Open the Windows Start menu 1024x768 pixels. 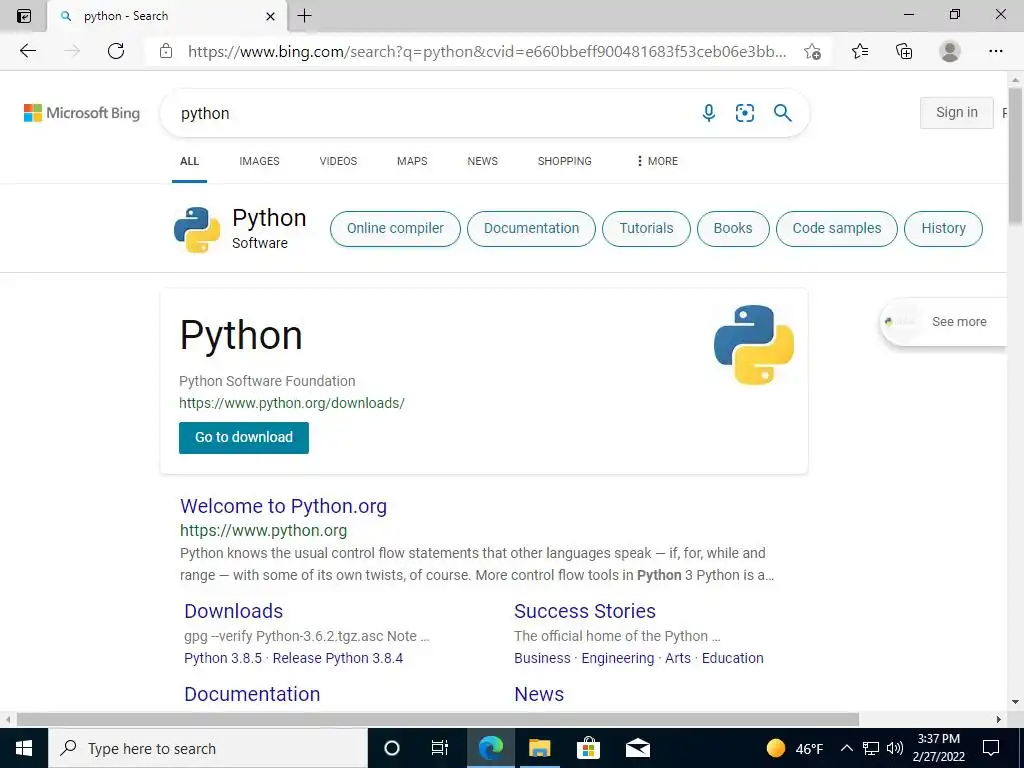(24, 748)
